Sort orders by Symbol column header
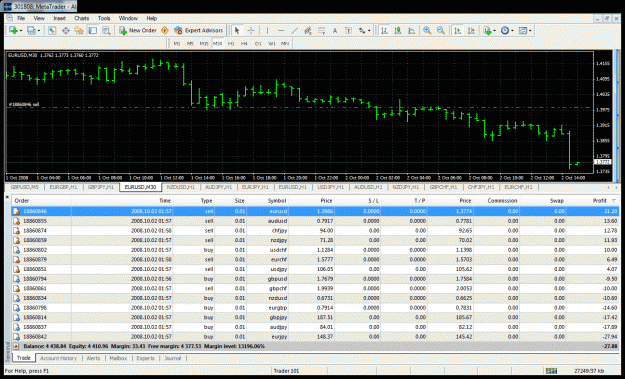The width and height of the screenshot is (625, 379). pos(277,201)
